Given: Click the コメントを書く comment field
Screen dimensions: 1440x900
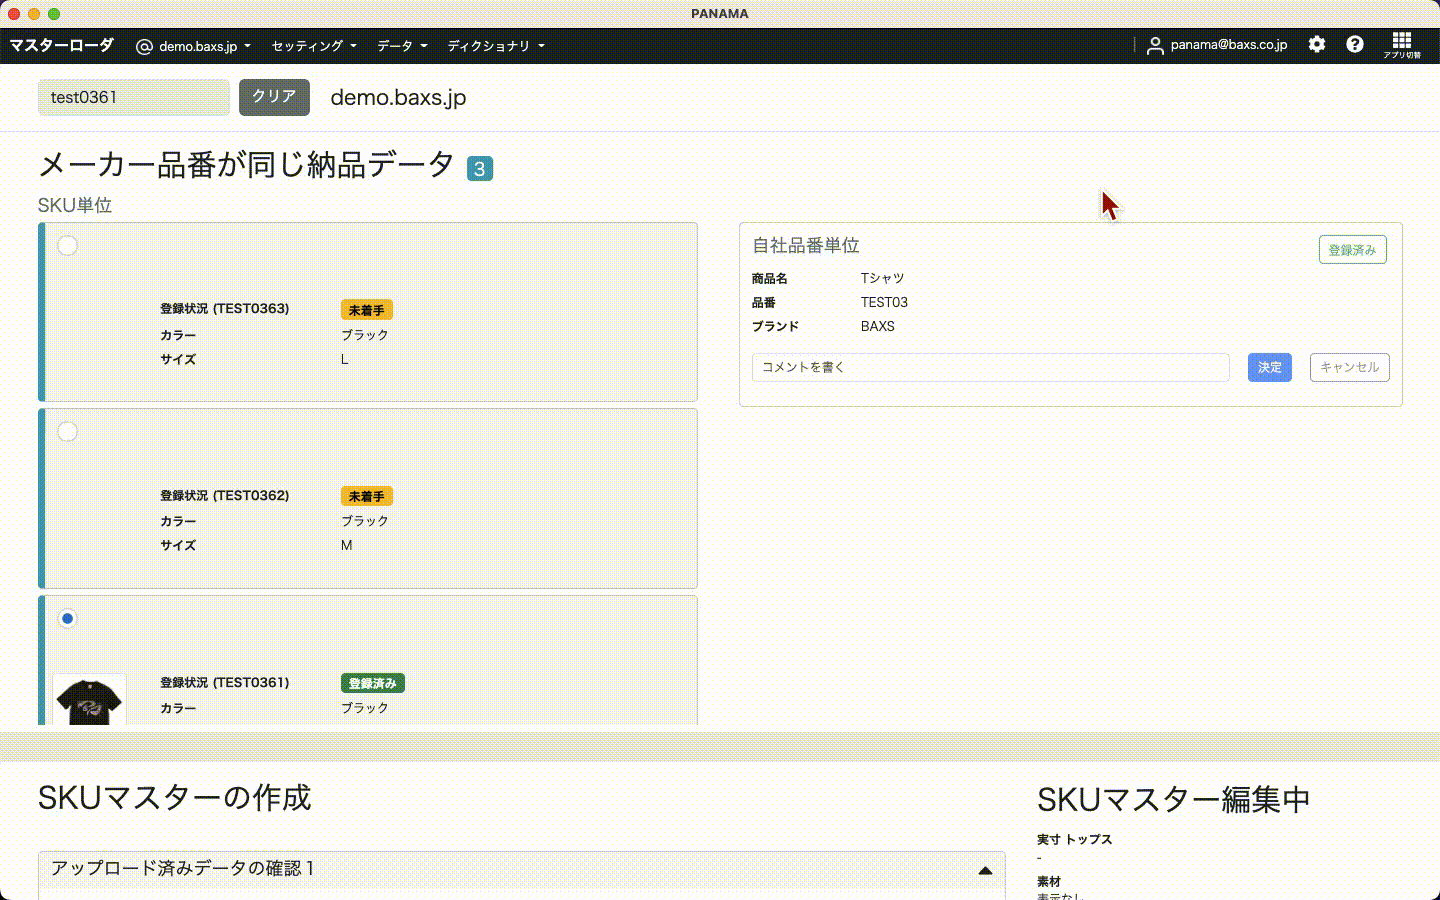Looking at the screenshot, I should [990, 367].
